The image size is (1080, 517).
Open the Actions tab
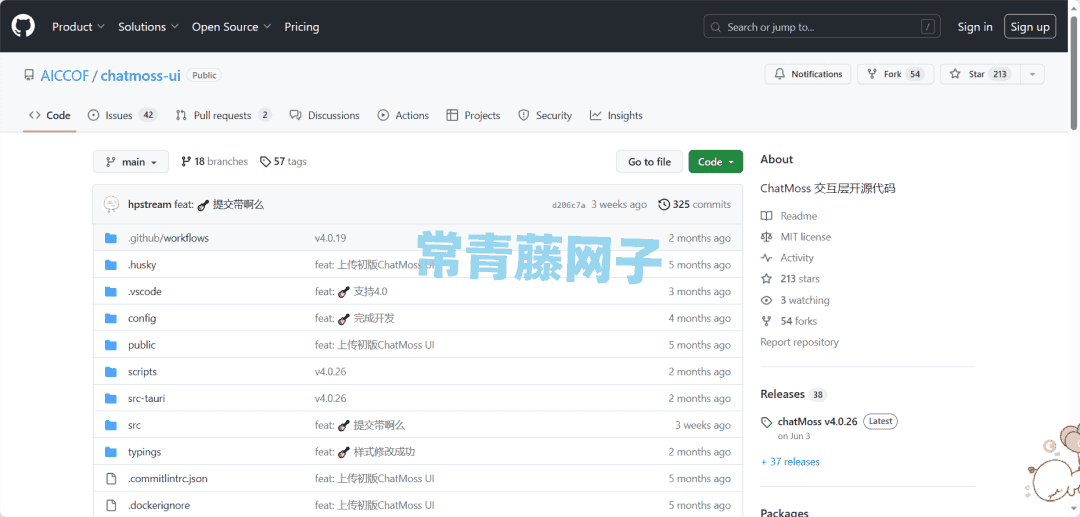pyautogui.click(x=403, y=116)
